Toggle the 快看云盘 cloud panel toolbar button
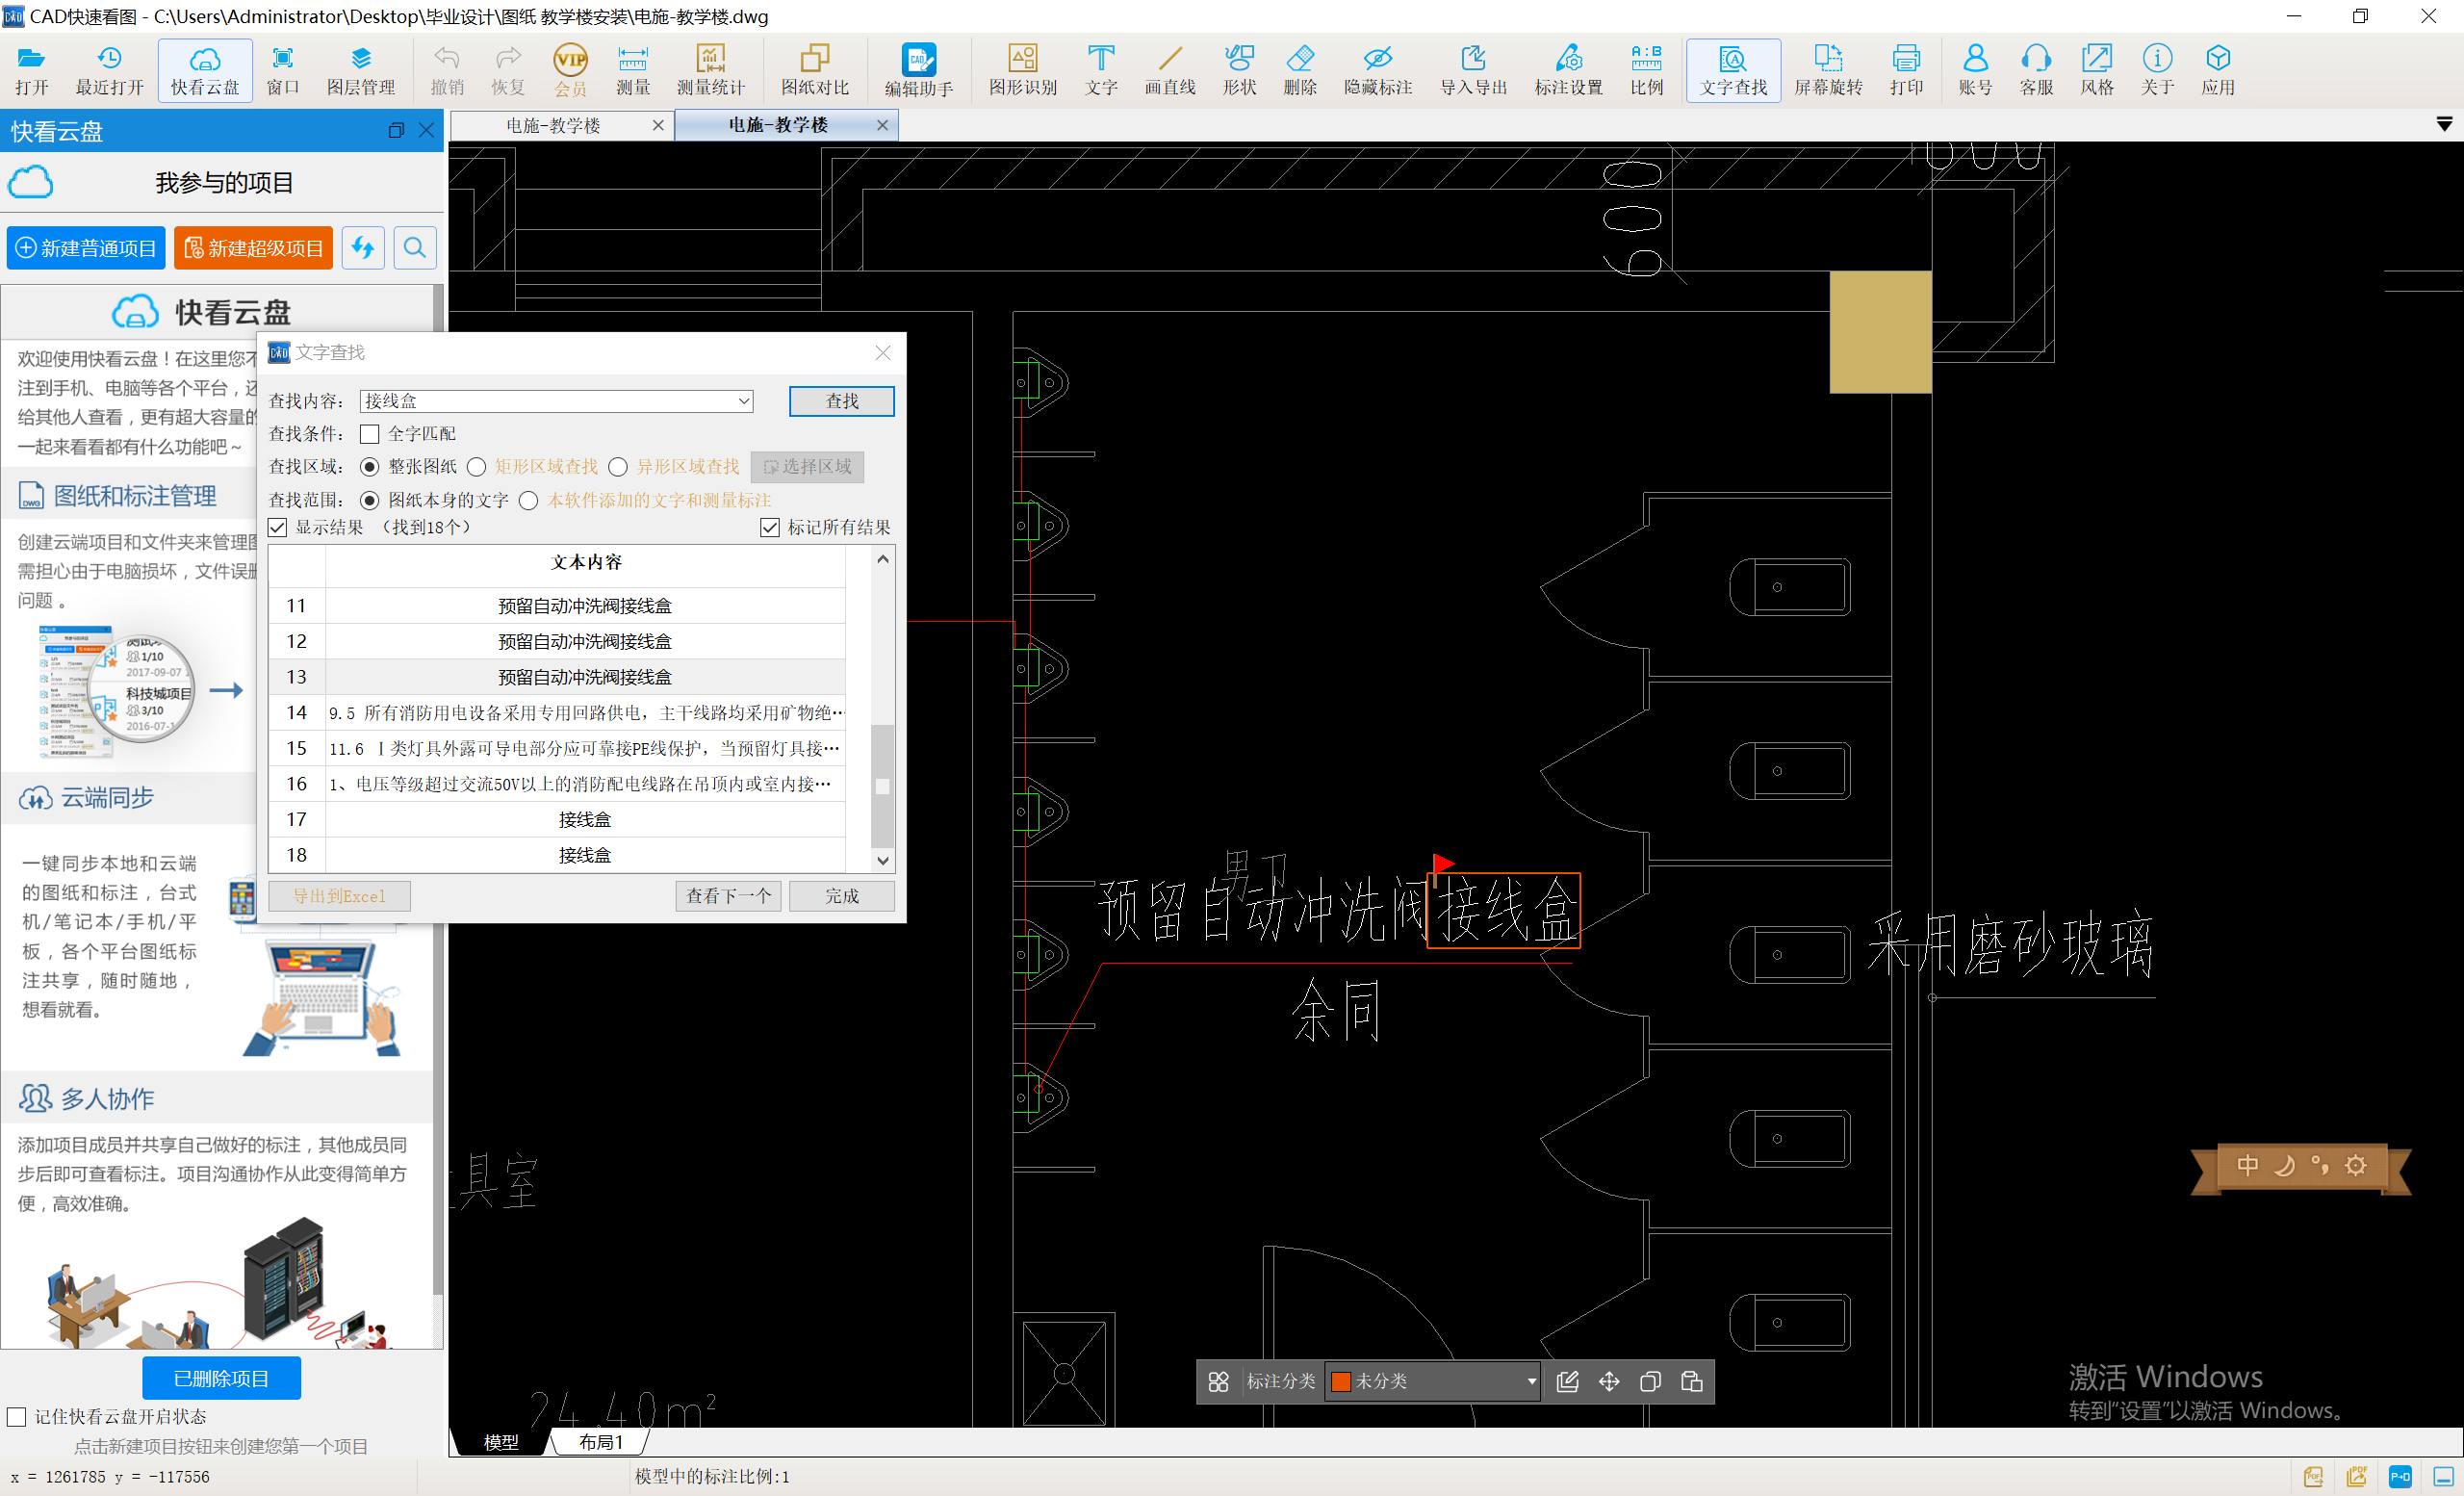 click(205, 70)
